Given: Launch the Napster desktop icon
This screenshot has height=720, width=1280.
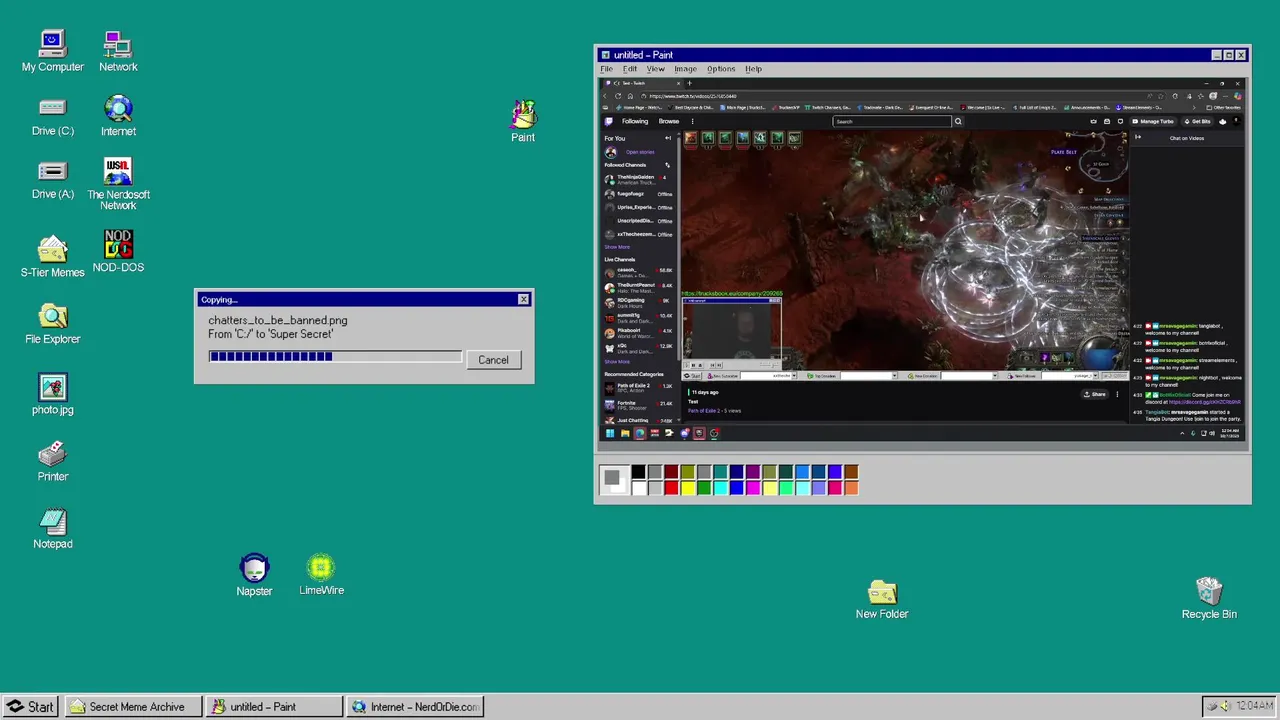Looking at the screenshot, I should pos(254,576).
